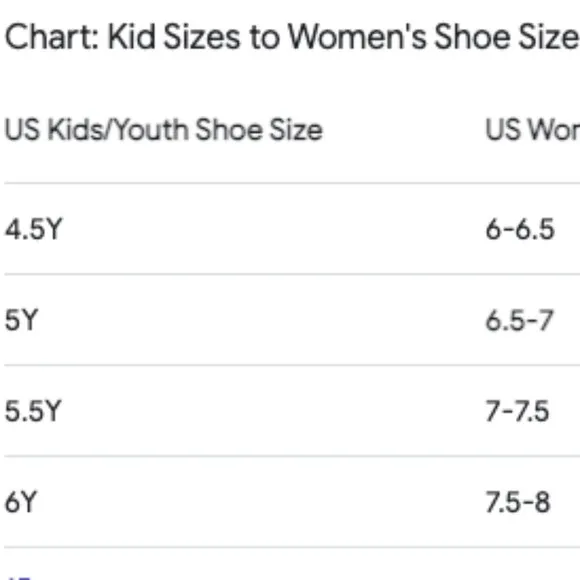Select the 5.5Y size cell
This screenshot has width=580, height=580.
(x=33, y=411)
